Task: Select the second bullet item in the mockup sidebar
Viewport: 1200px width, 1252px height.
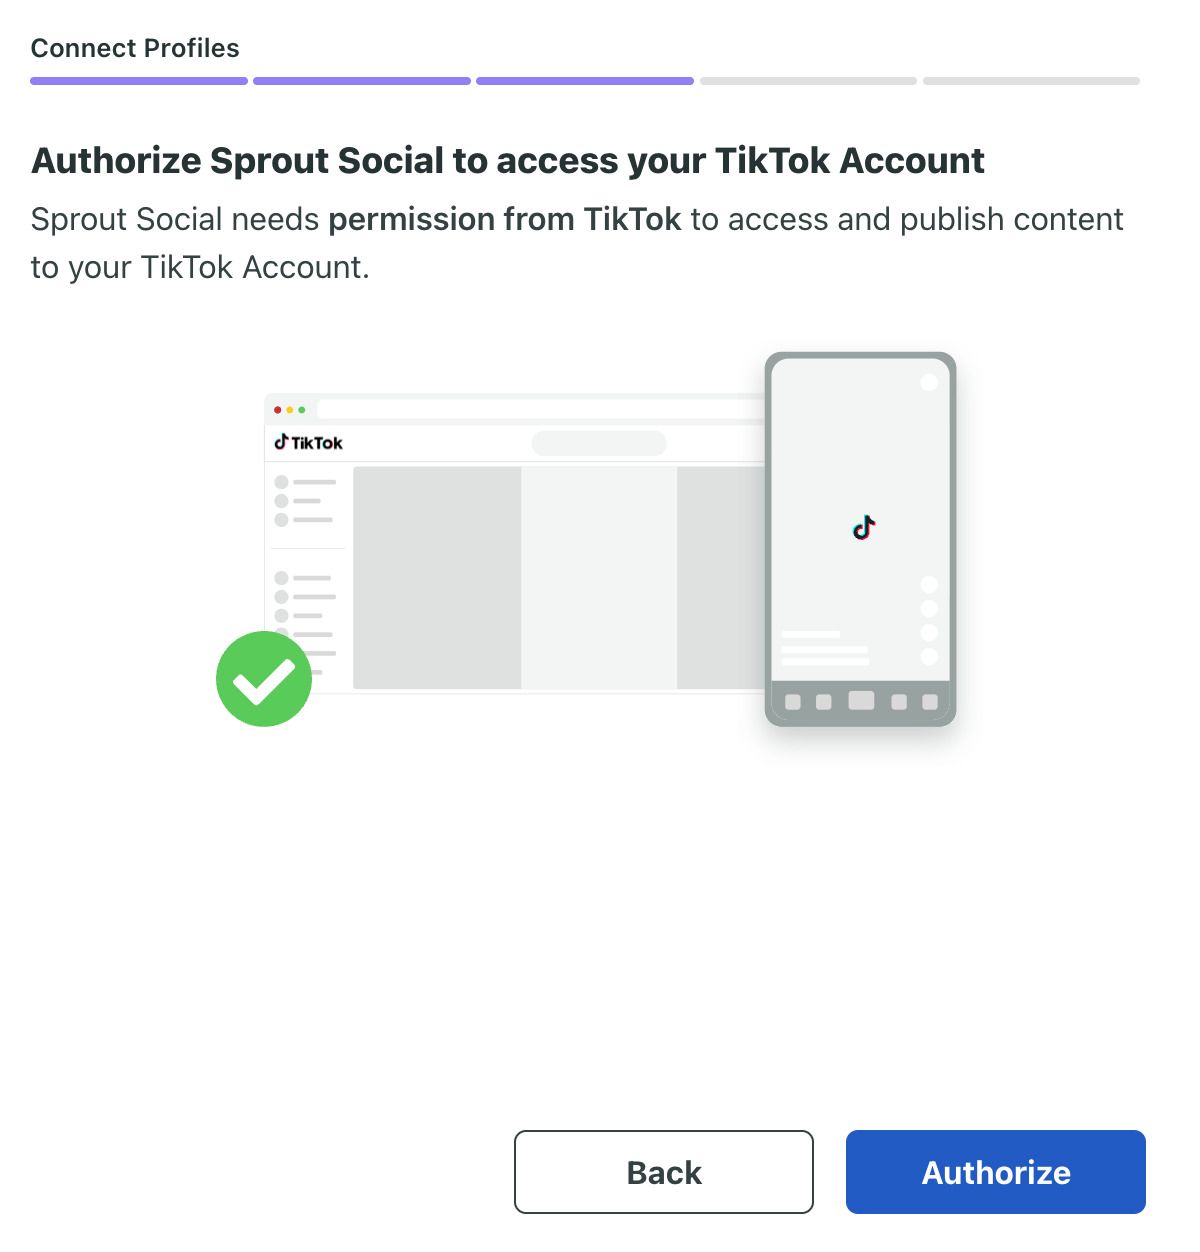Action: [283, 499]
